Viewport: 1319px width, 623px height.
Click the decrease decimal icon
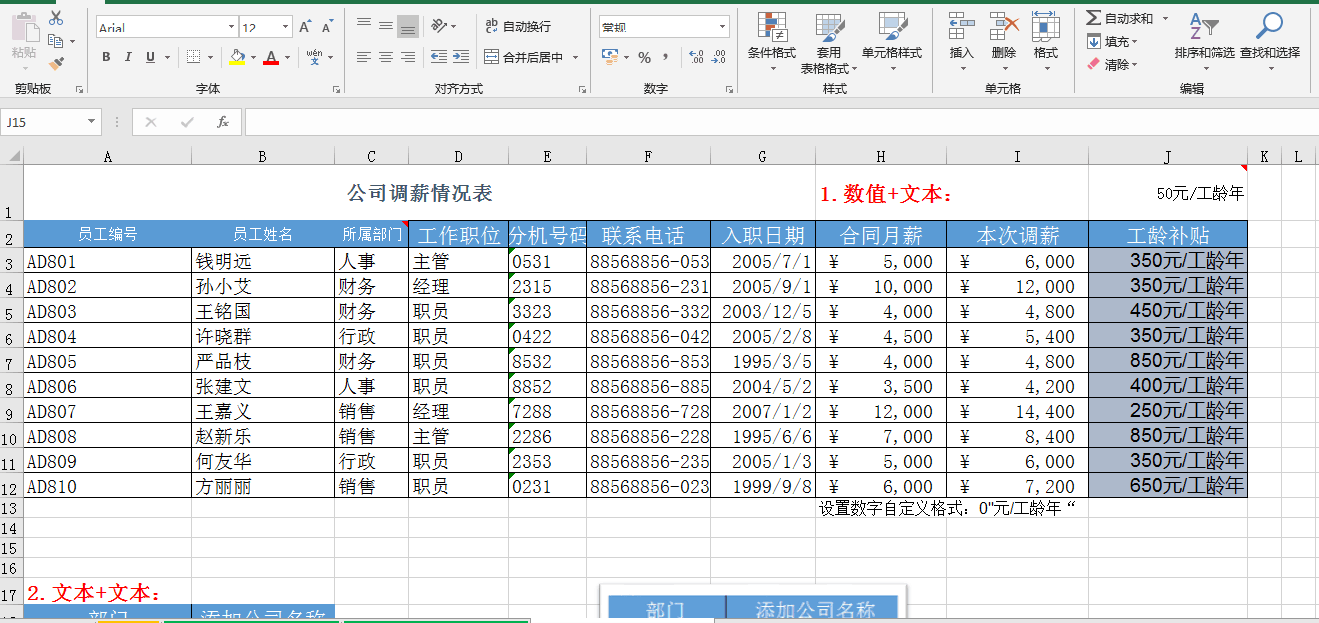click(719, 57)
